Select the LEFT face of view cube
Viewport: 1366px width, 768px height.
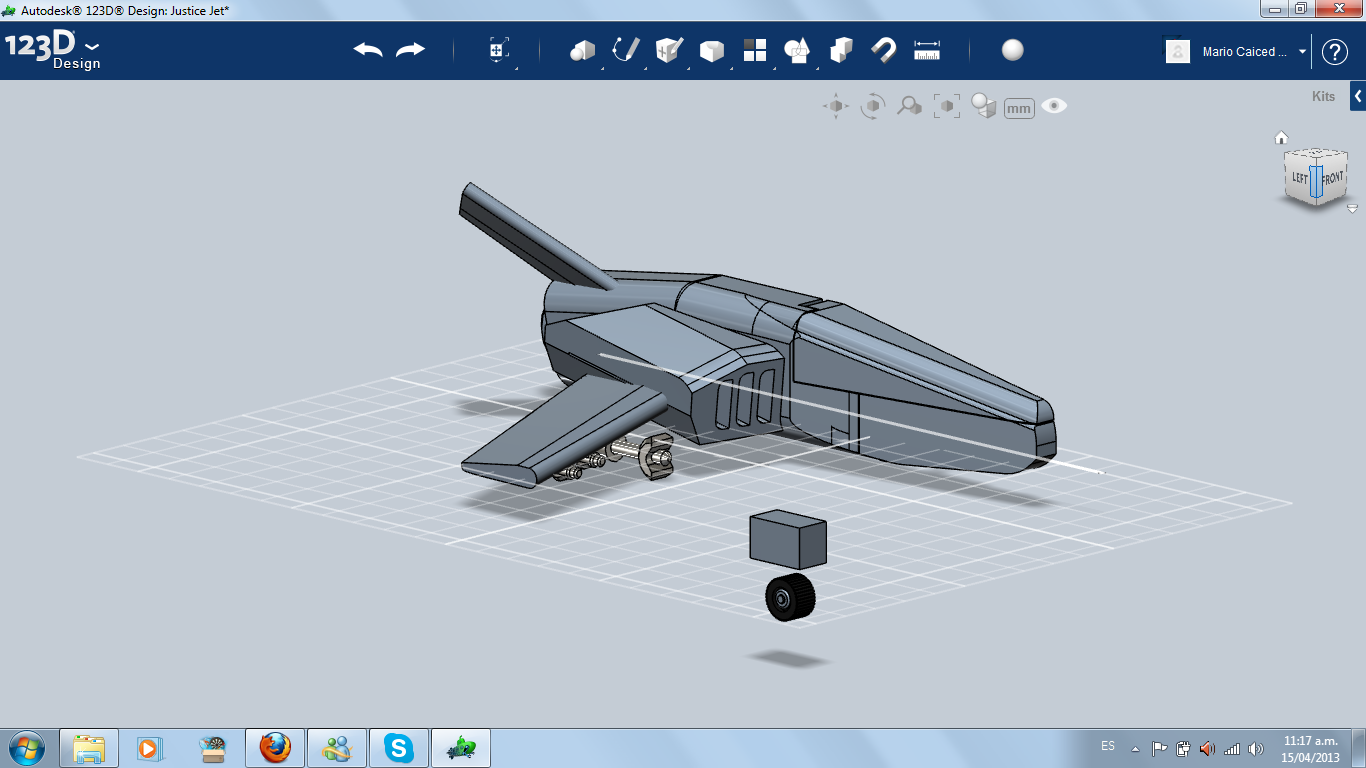(1299, 178)
